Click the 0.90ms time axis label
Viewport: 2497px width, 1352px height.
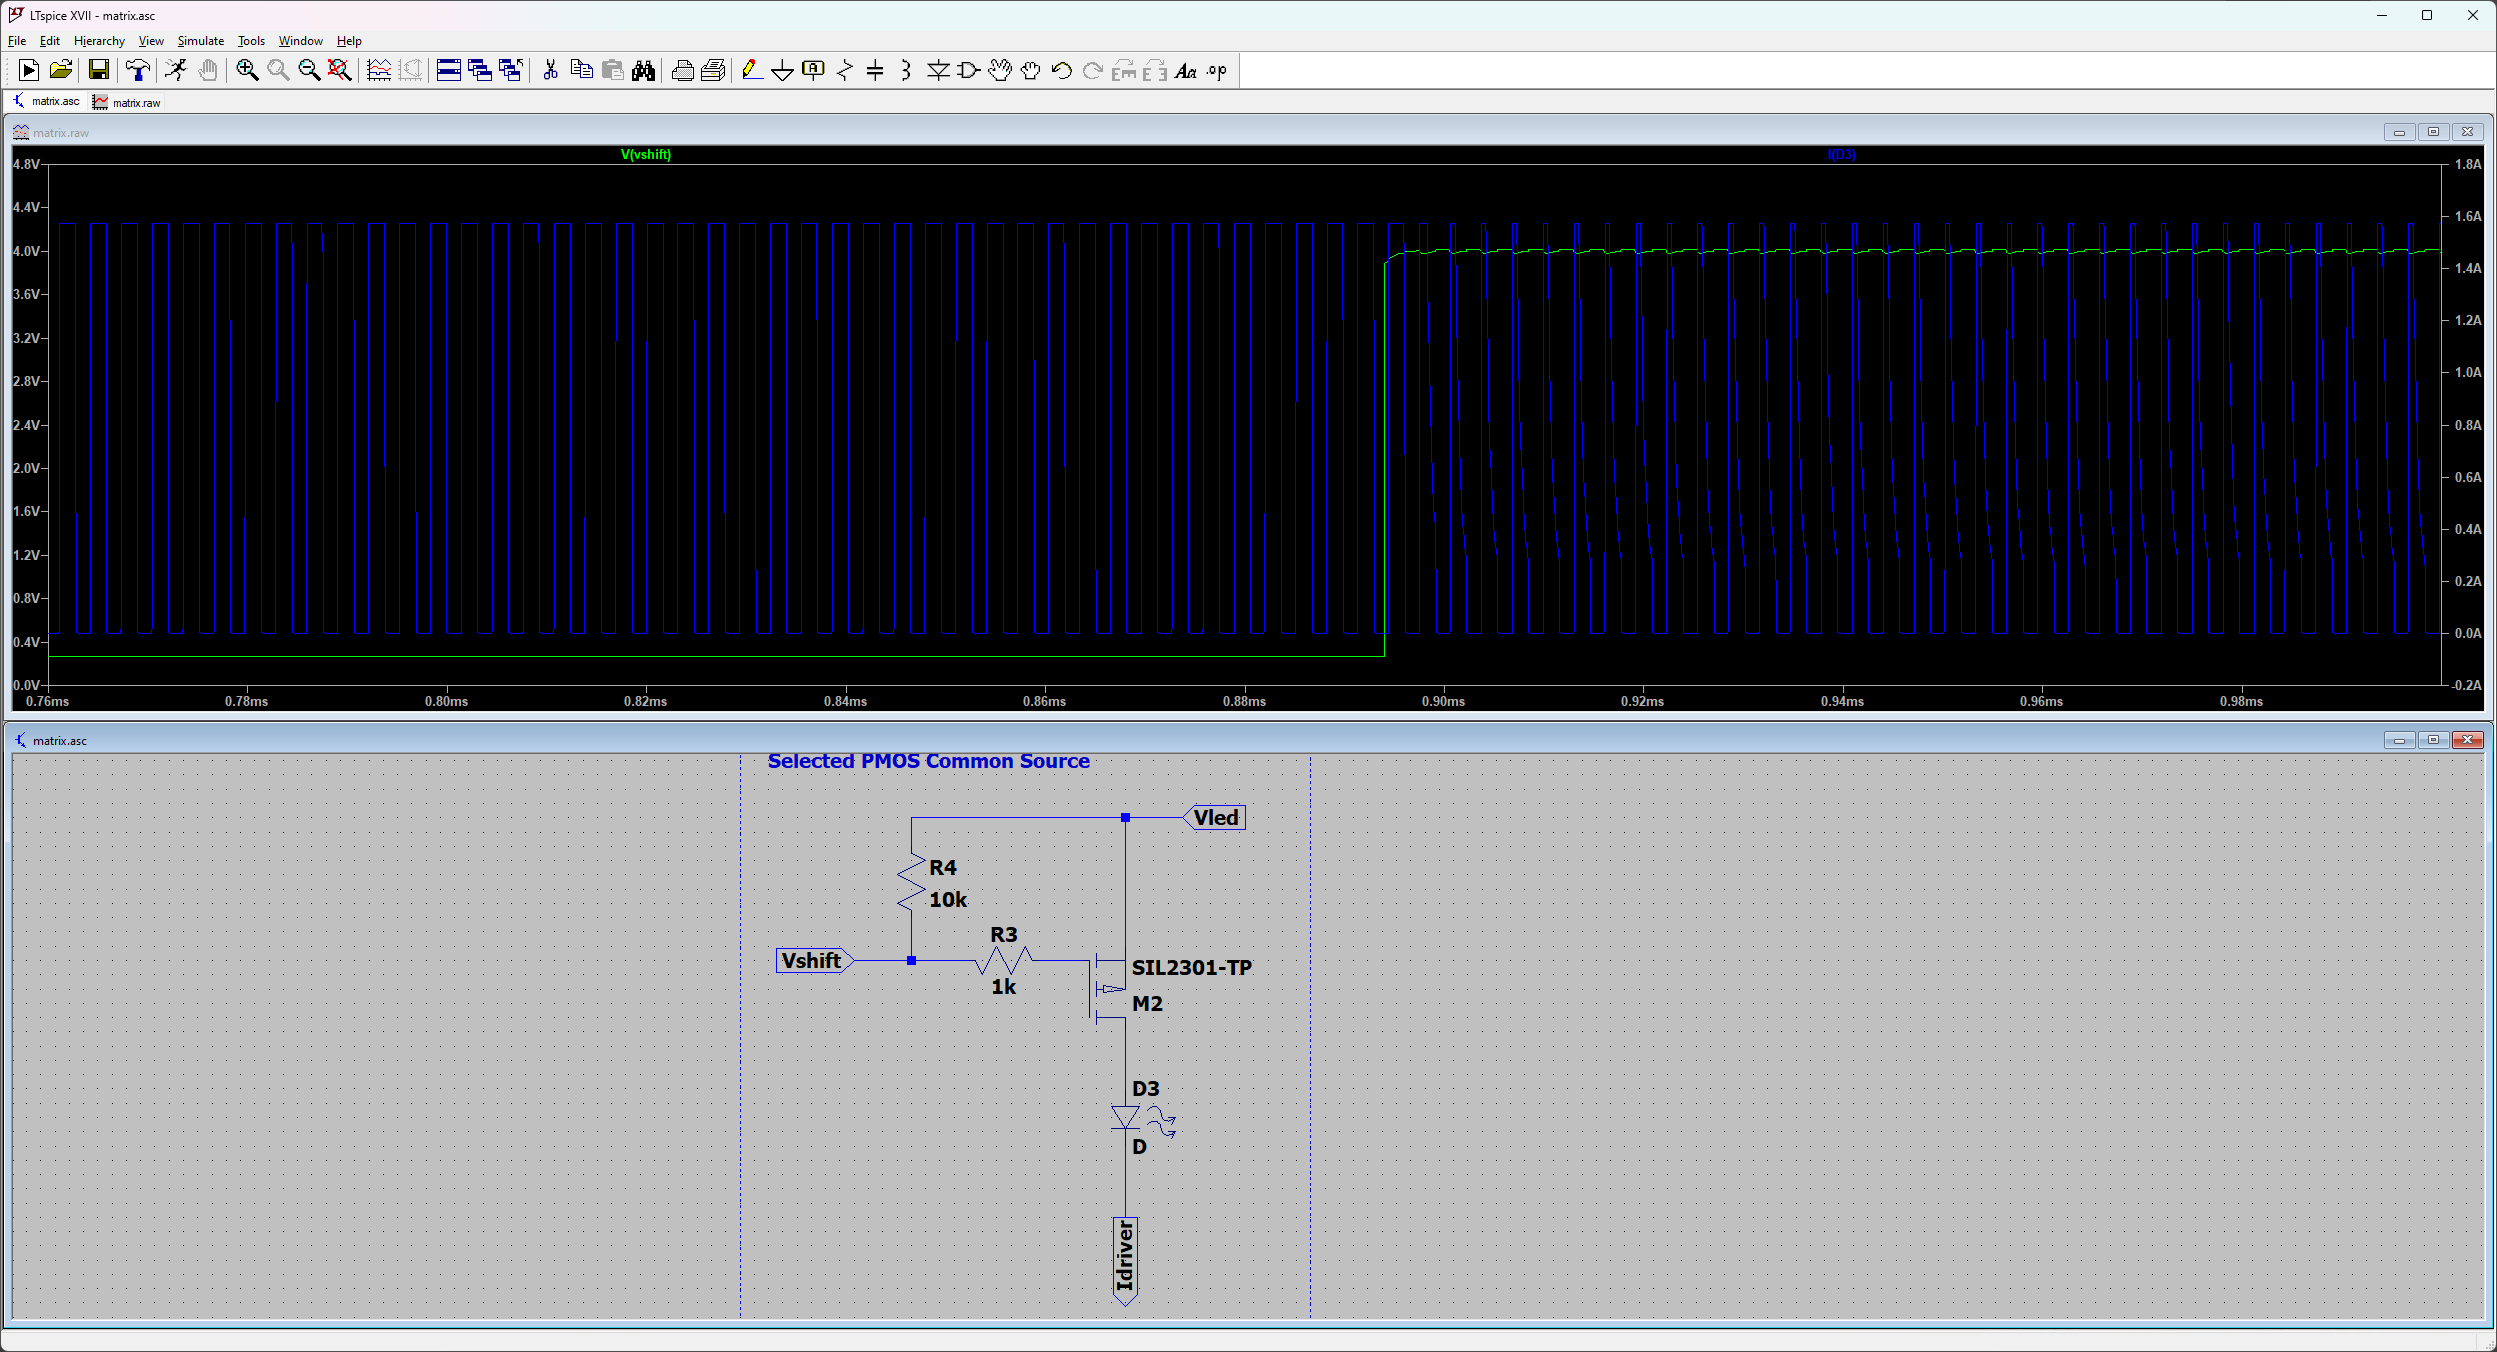(x=1443, y=702)
